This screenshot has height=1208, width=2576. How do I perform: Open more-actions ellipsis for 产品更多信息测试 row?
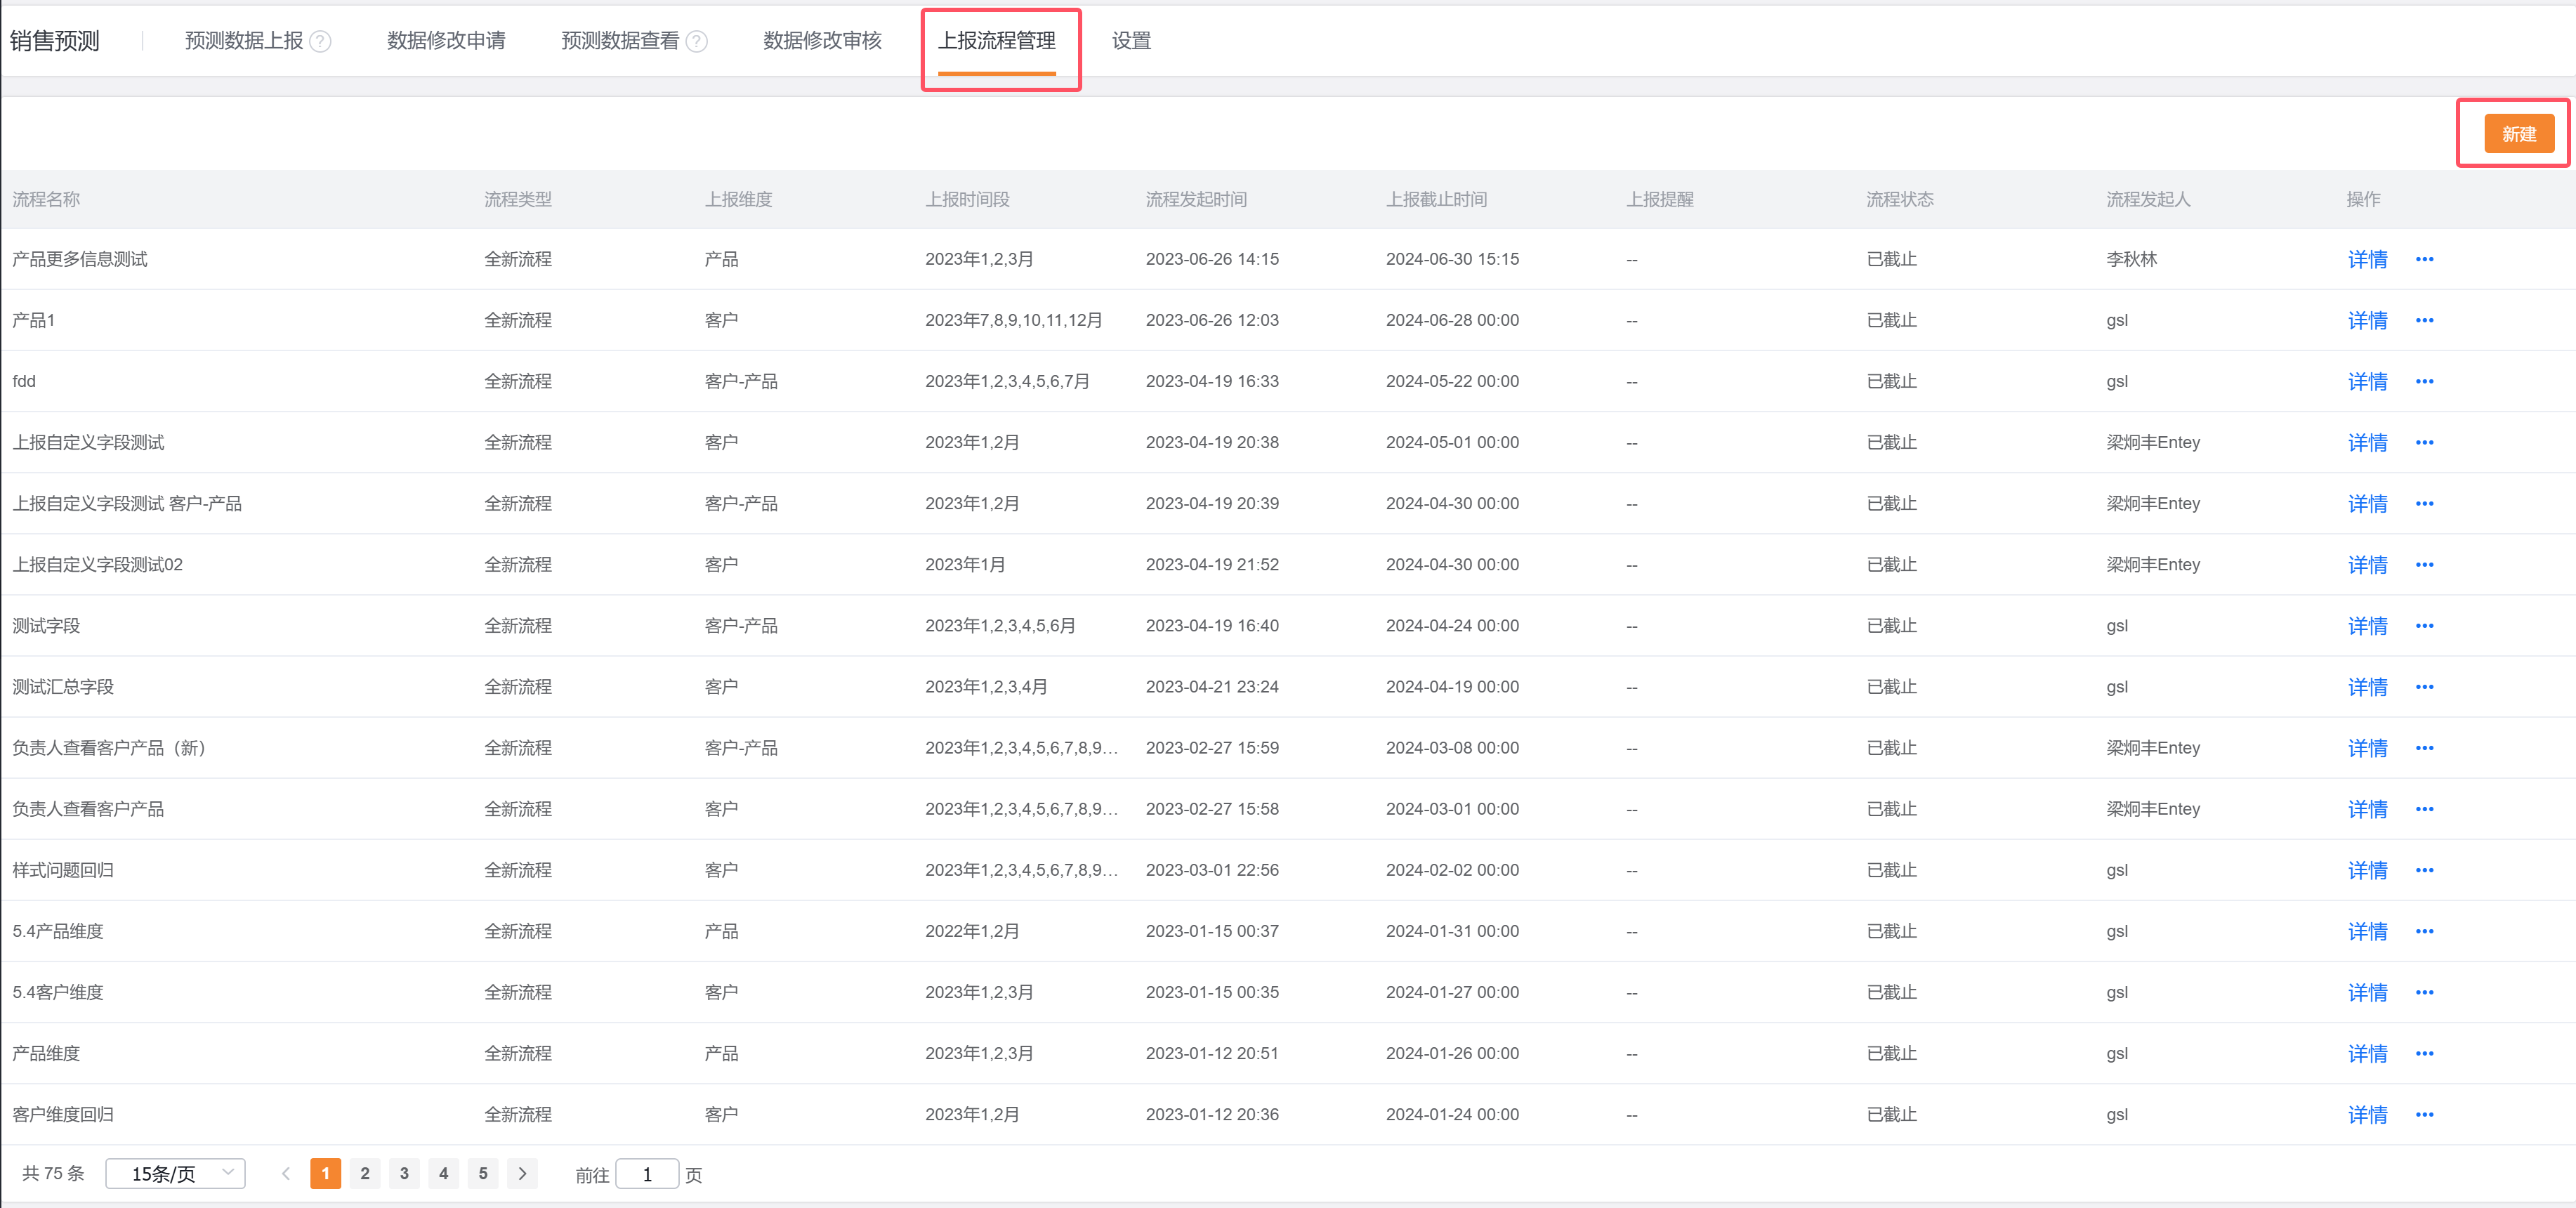pos(2424,259)
